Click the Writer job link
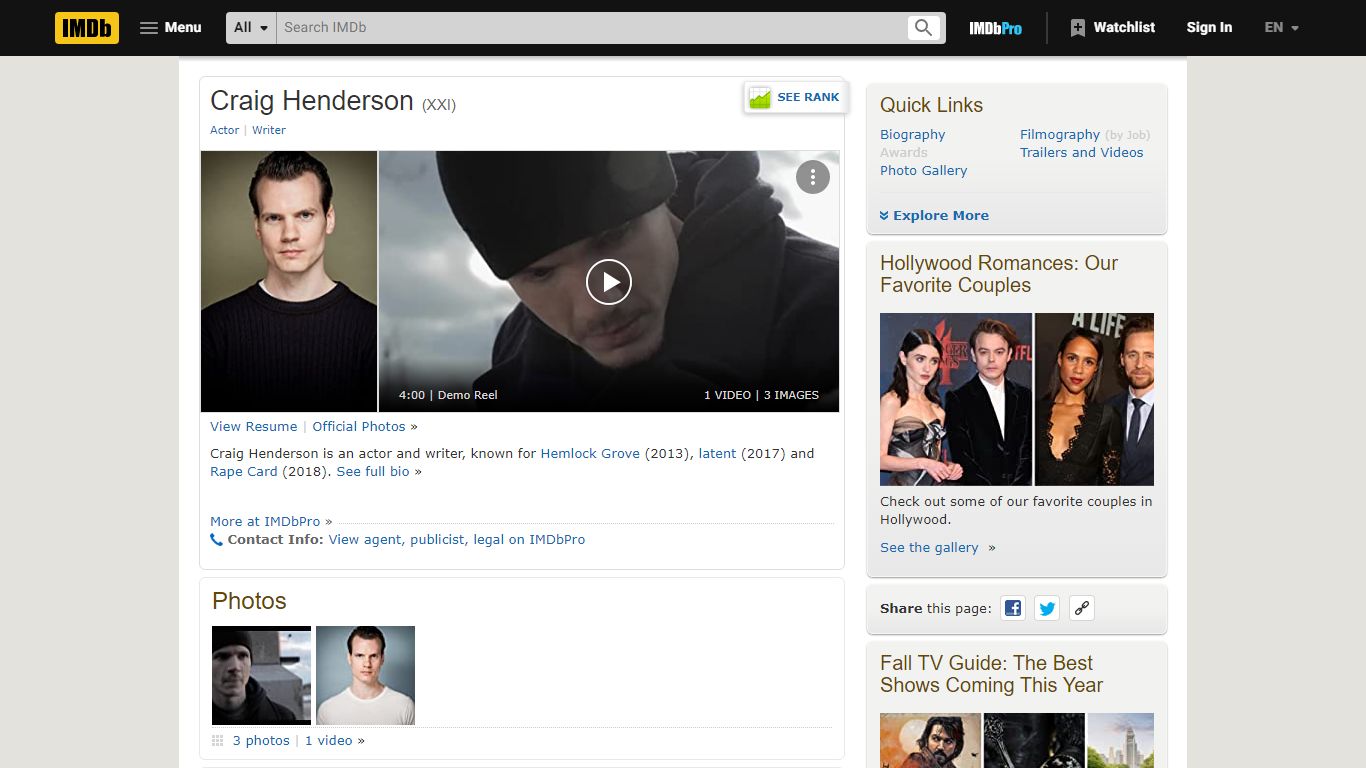Viewport: 1366px width, 768px height. [269, 130]
